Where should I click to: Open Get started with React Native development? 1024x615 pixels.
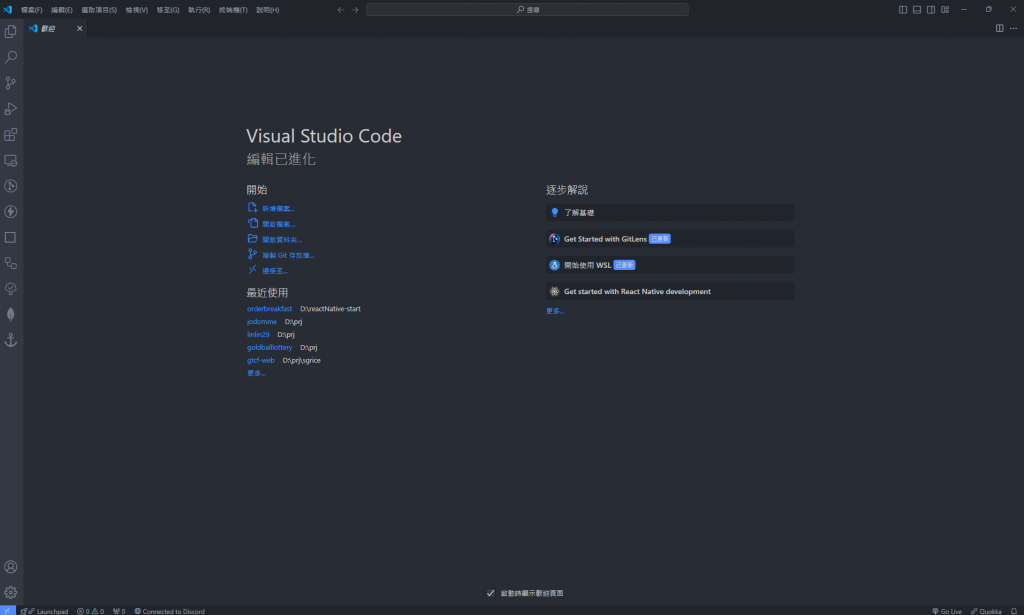pyautogui.click(x=670, y=291)
